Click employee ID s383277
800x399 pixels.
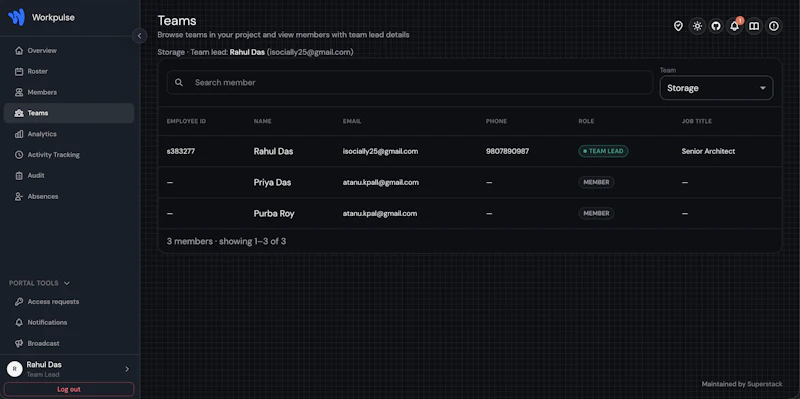(181, 152)
